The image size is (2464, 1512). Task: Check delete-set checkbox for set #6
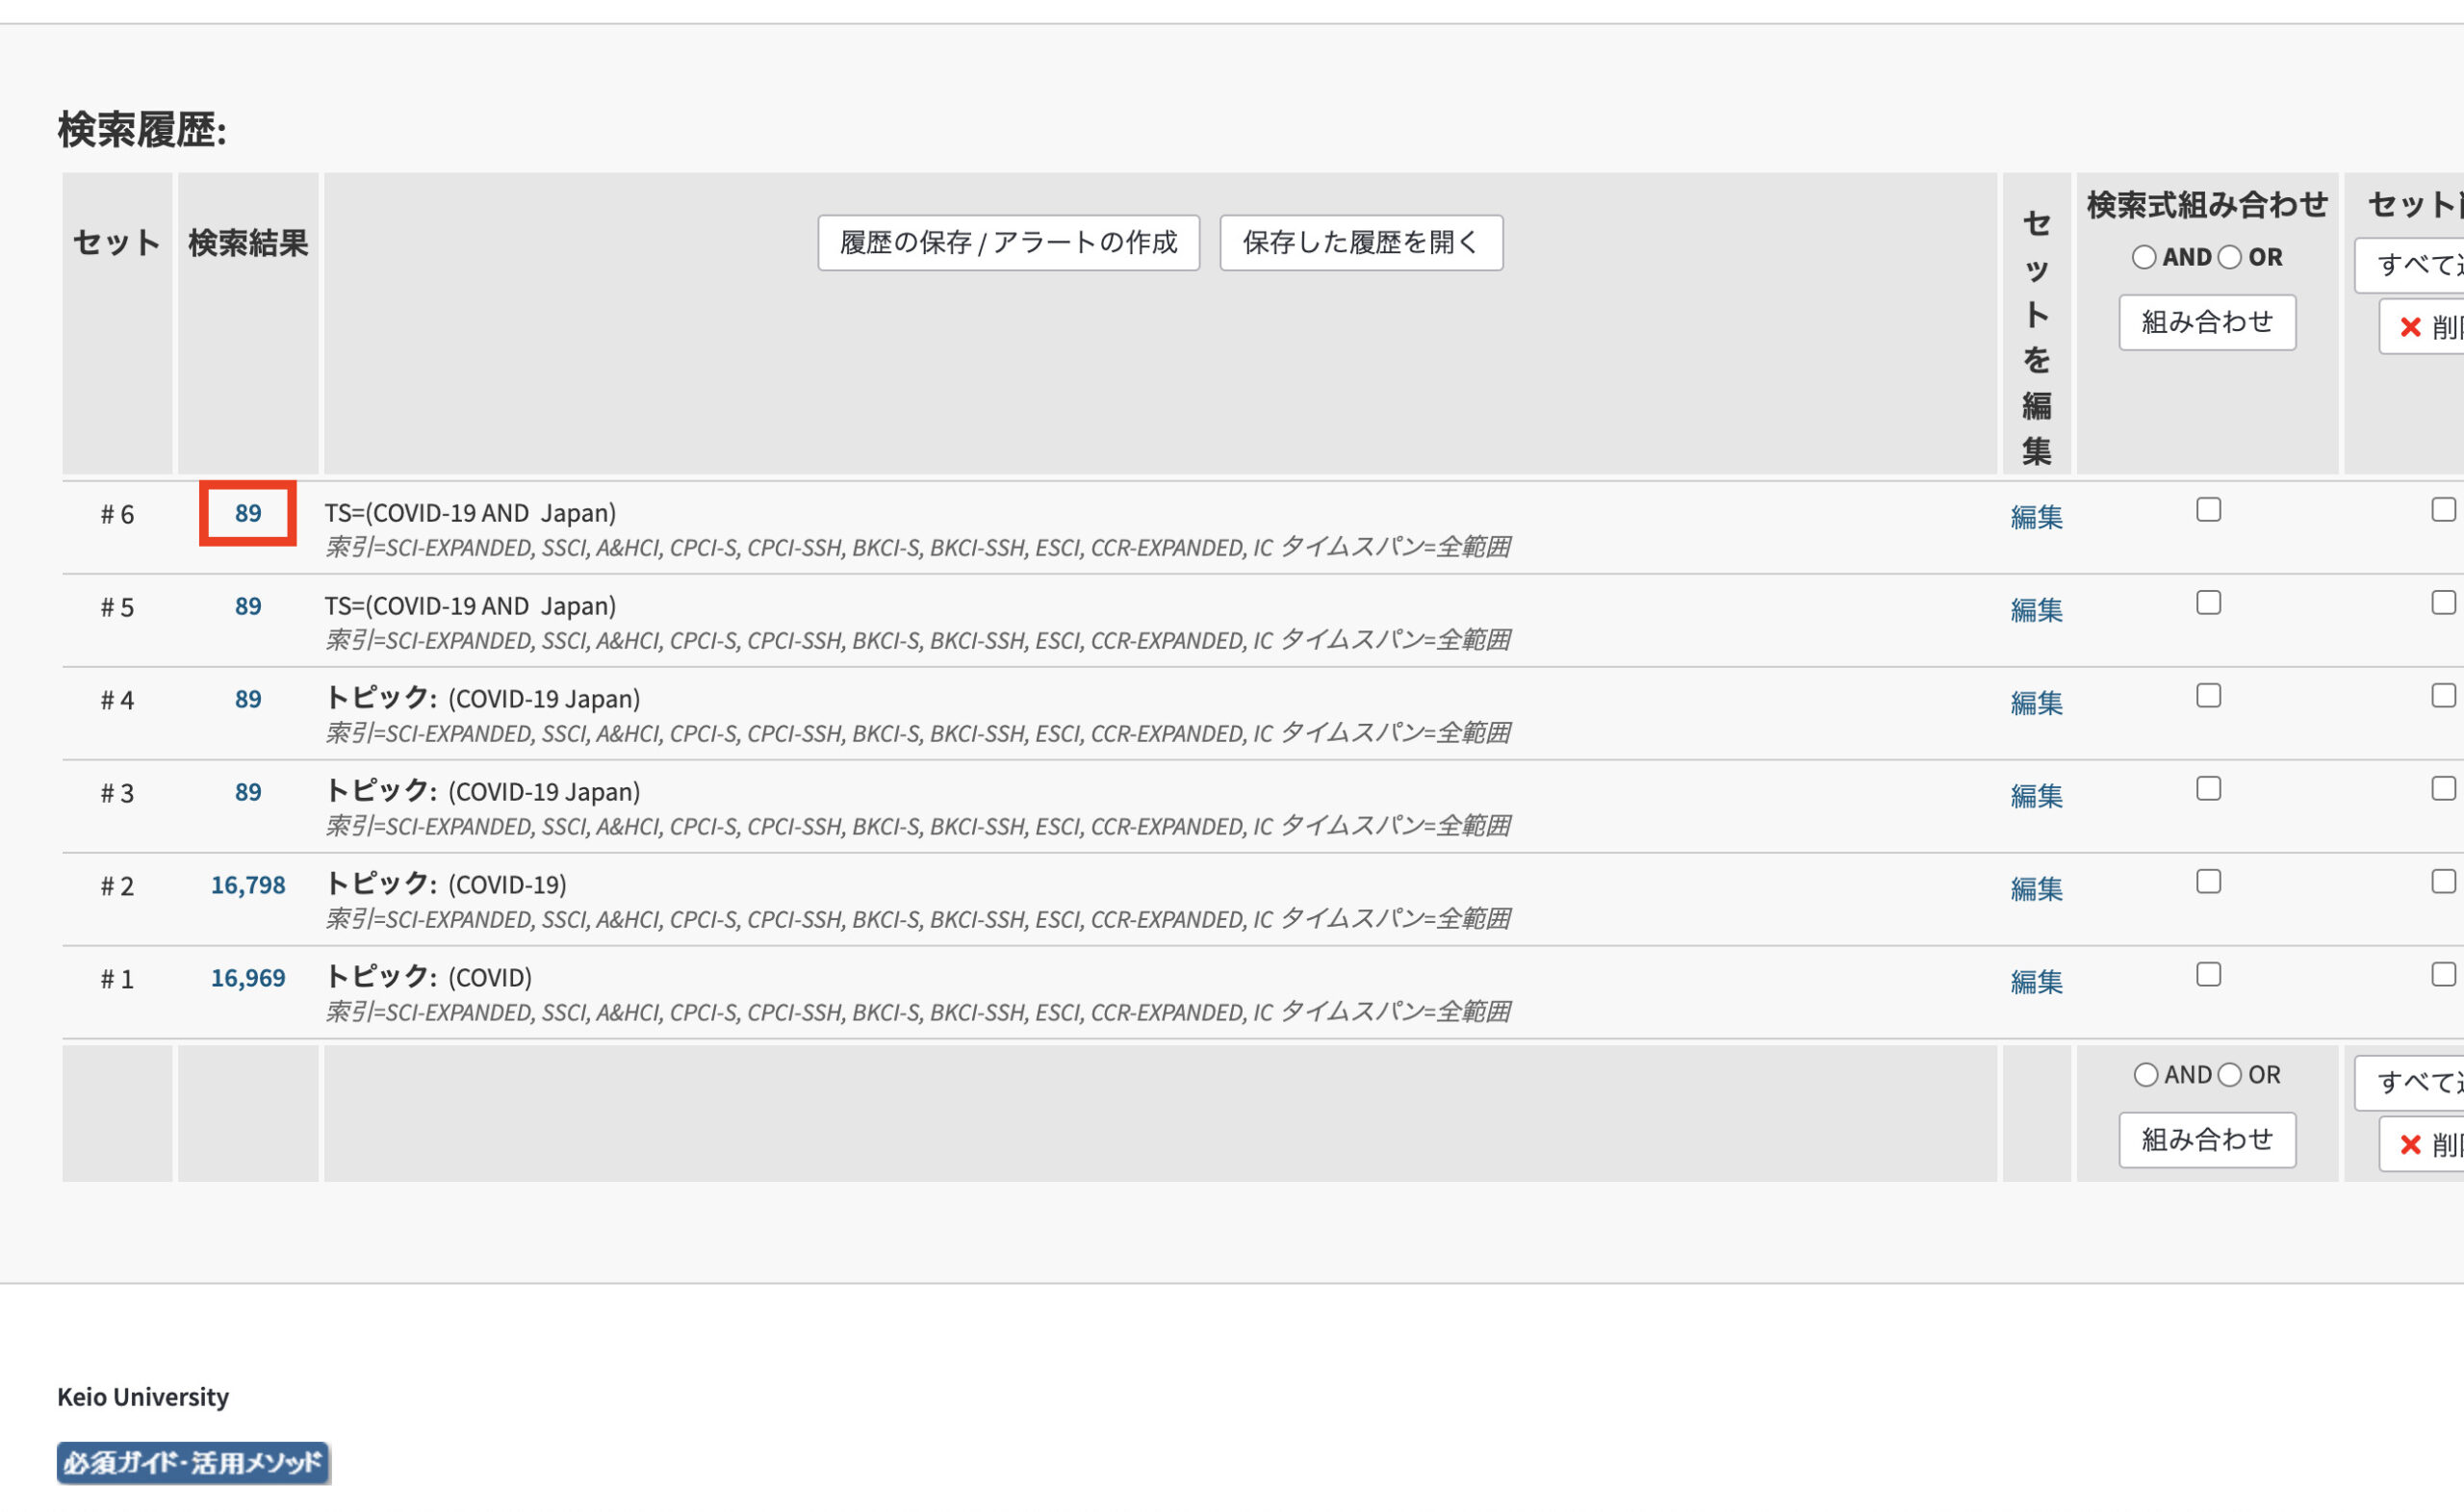(x=2443, y=510)
